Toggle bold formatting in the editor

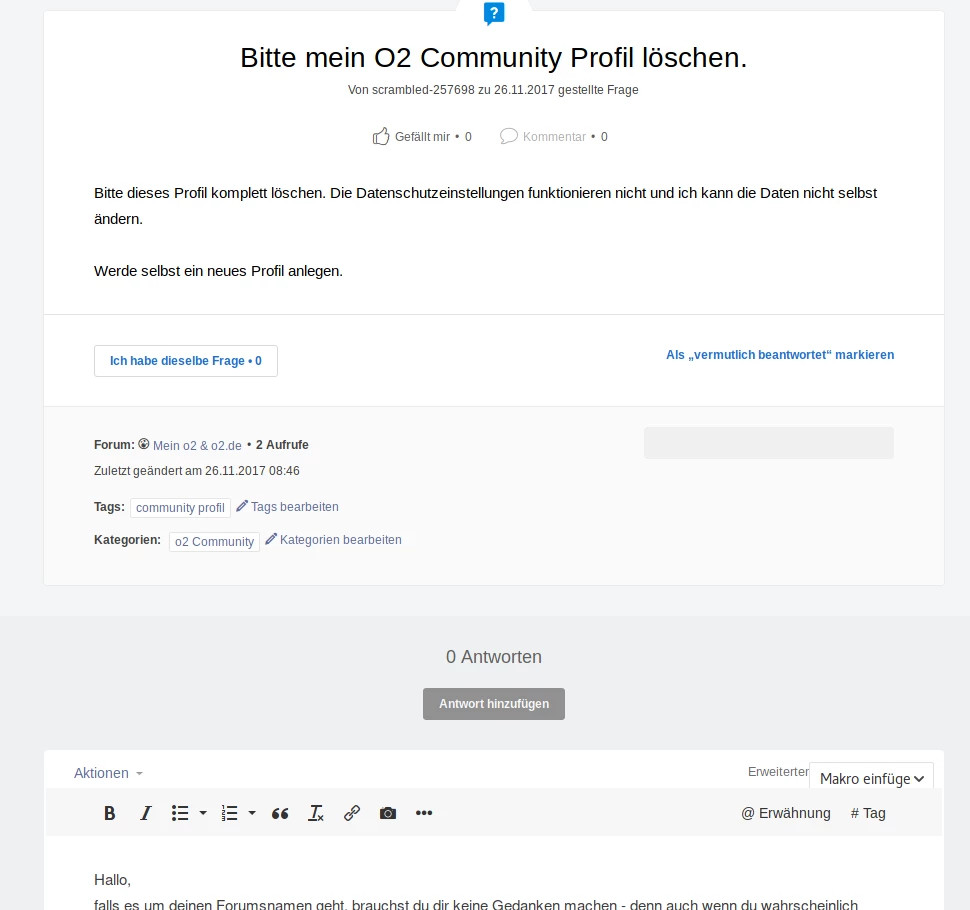pos(109,813)
